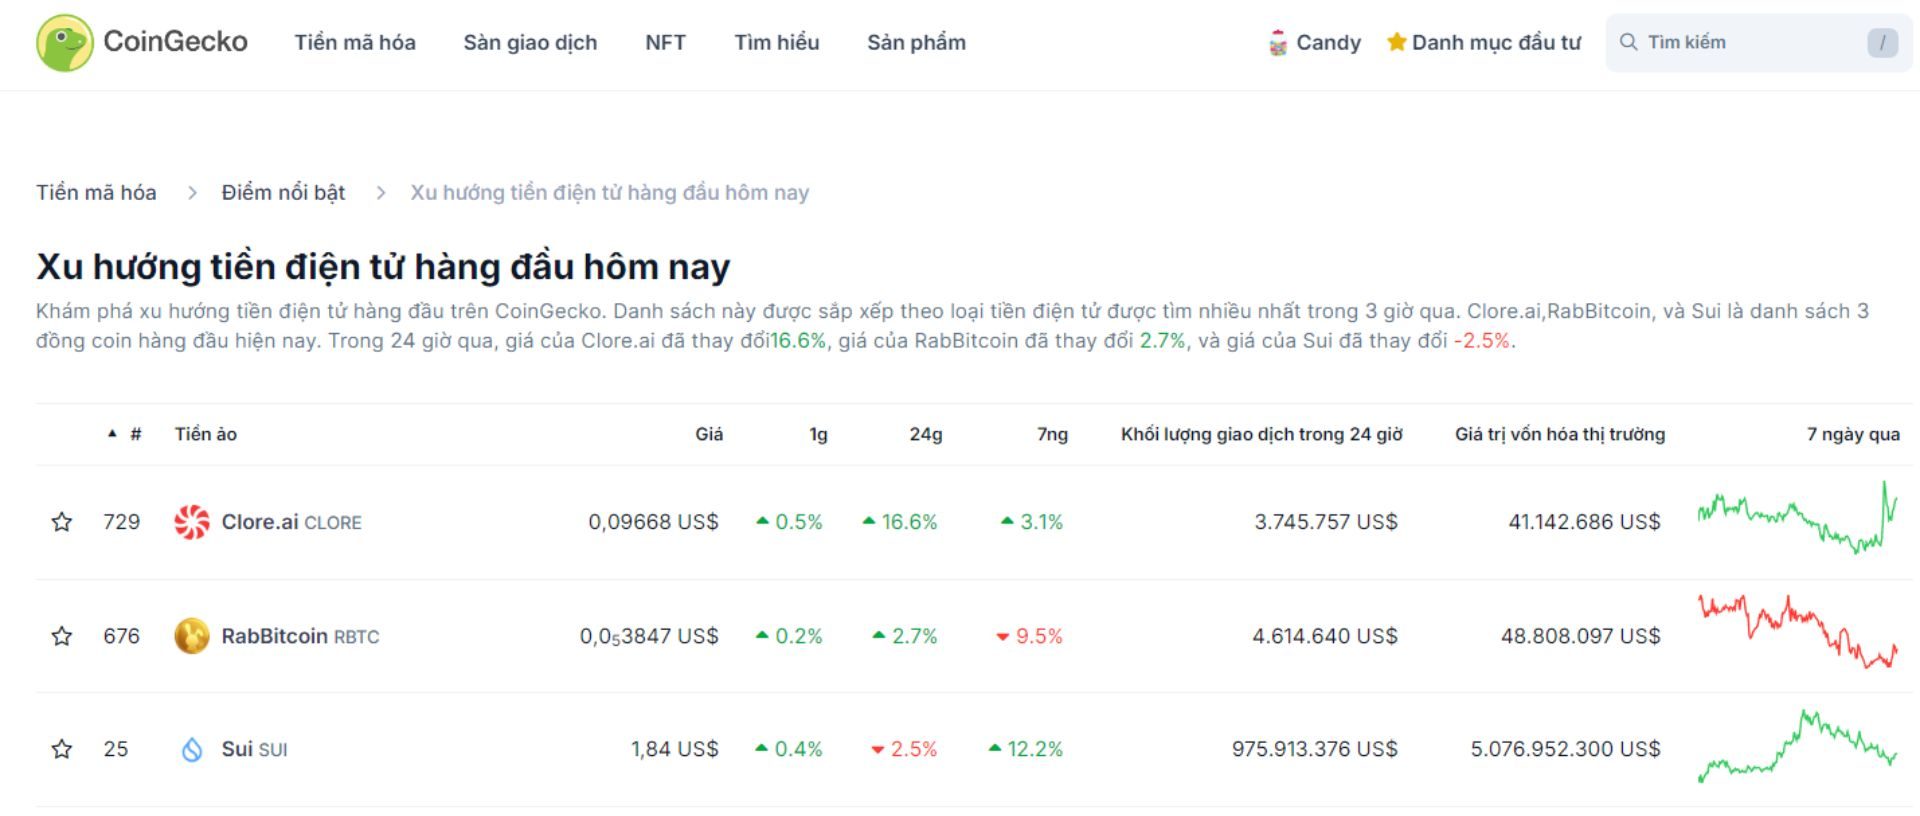Open RabBitcoin red 7-day sparkline chart
Screen dimensions: 1920x816
1797,632
